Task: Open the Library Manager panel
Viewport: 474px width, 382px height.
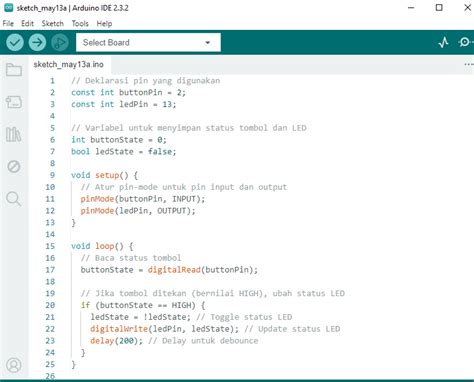Action: pyautogui.click(x=14, y=134)
